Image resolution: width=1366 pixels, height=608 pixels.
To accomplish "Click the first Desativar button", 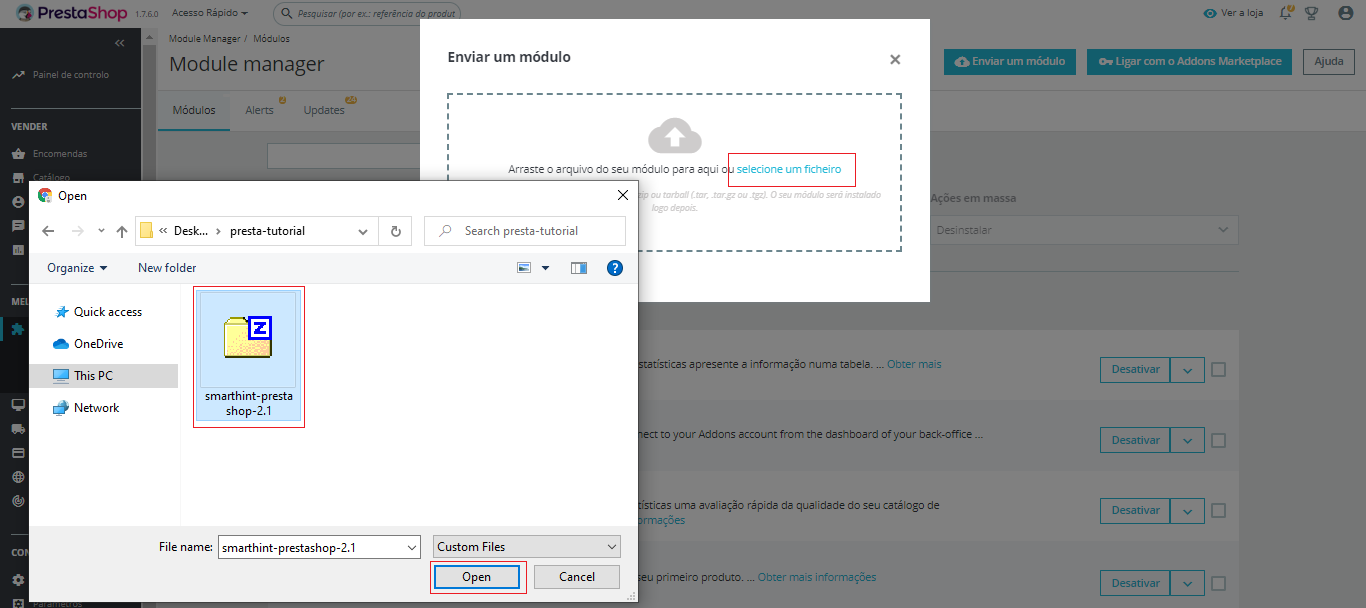I will pos(1135,369).
